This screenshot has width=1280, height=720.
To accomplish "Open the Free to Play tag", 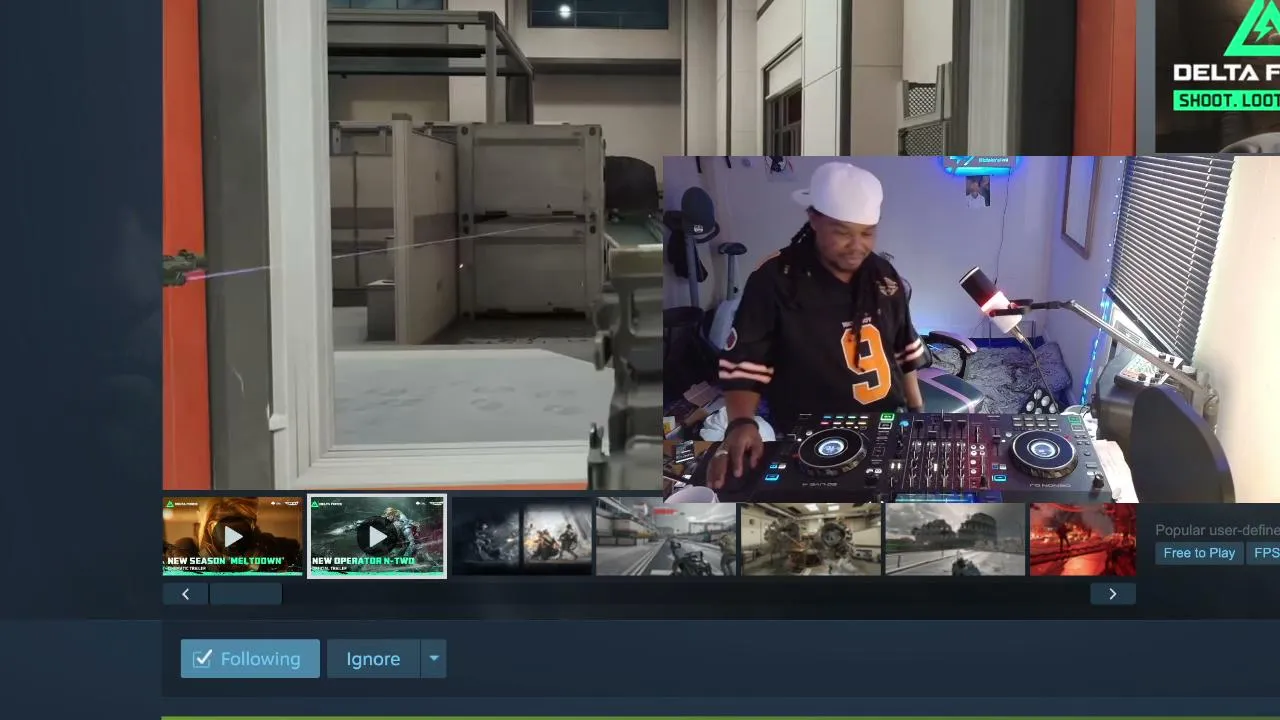I will tap(1199, 553).
